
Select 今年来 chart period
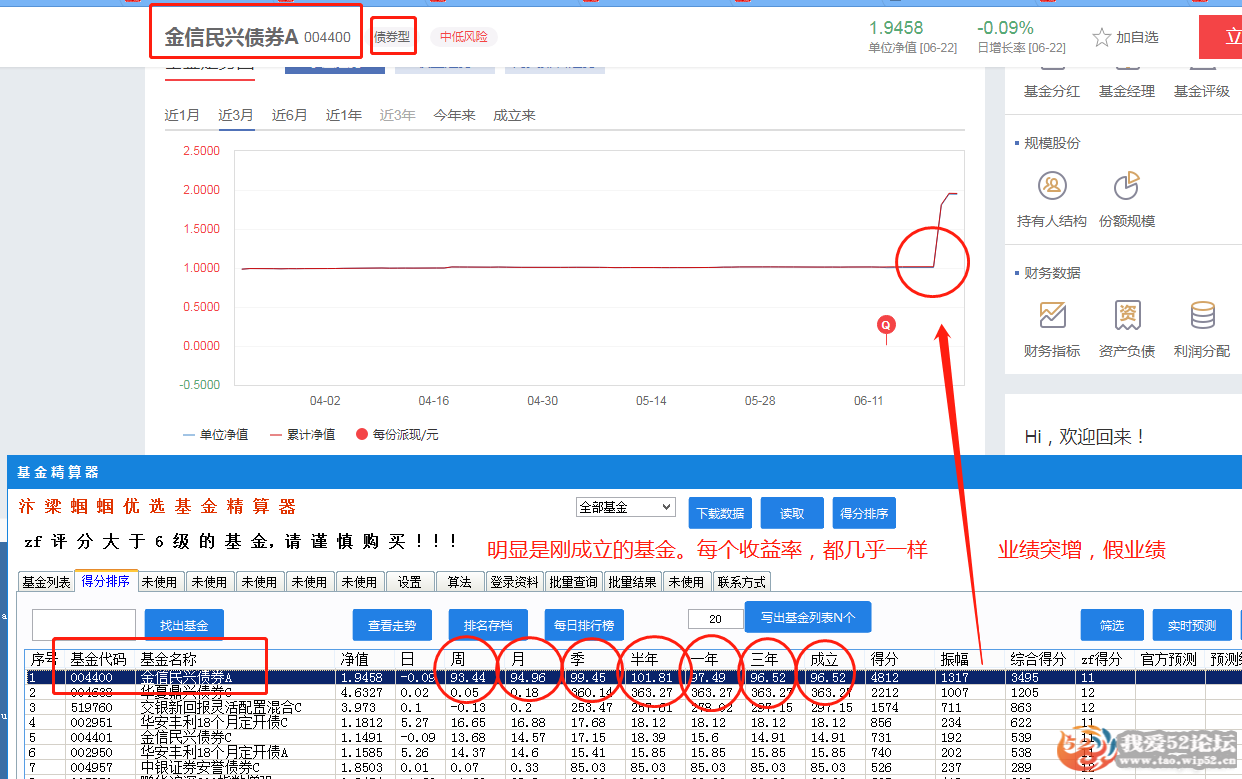point(454,115)
